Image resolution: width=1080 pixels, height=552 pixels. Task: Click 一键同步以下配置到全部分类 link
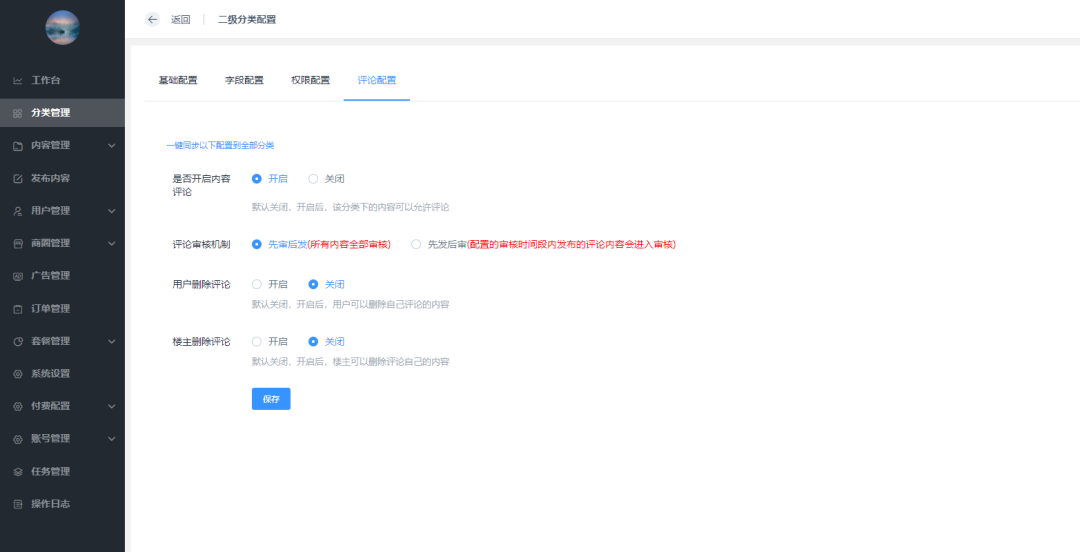click(x=220, y=145)
